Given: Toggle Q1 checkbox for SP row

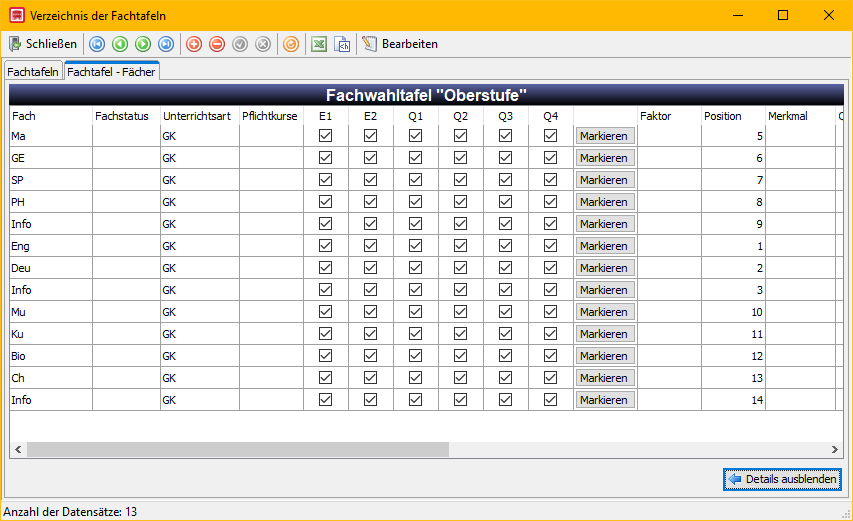Looking at the screenshot, I should [416, 179].
